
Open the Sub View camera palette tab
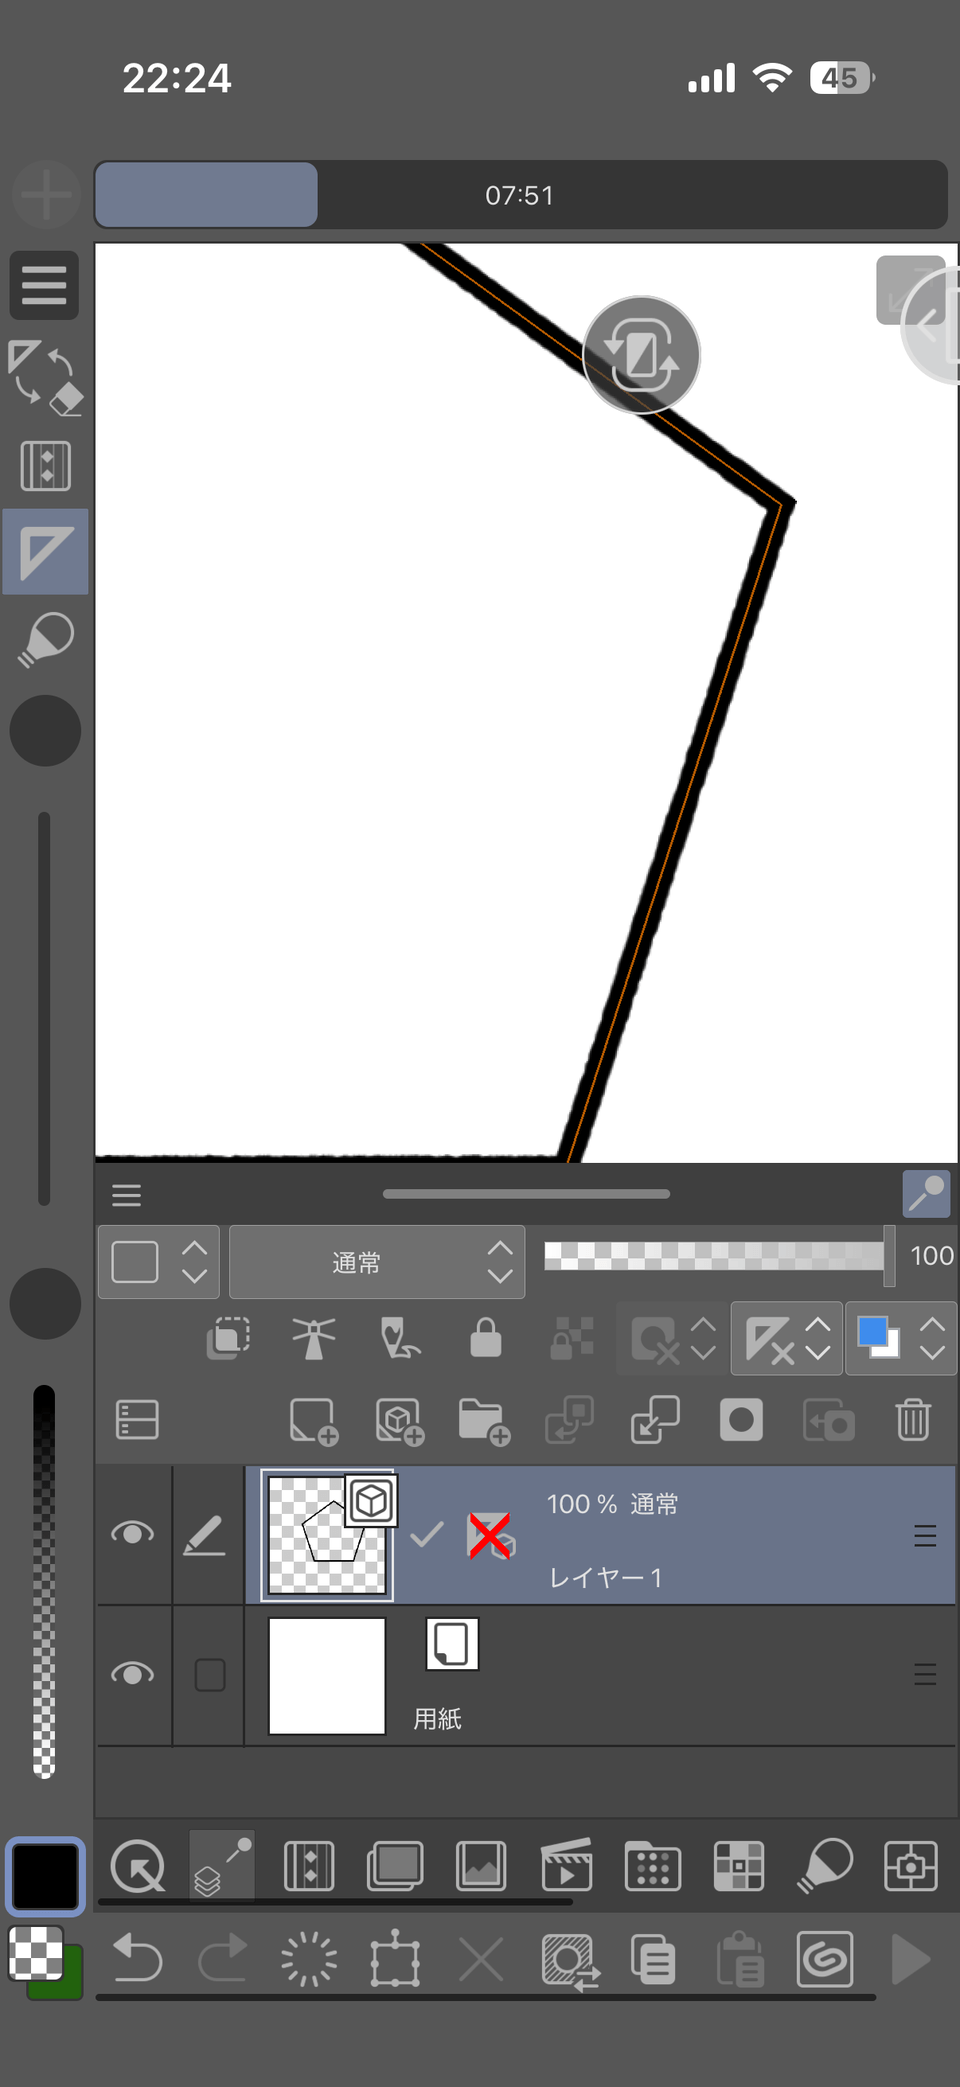tap(911, 1866)
